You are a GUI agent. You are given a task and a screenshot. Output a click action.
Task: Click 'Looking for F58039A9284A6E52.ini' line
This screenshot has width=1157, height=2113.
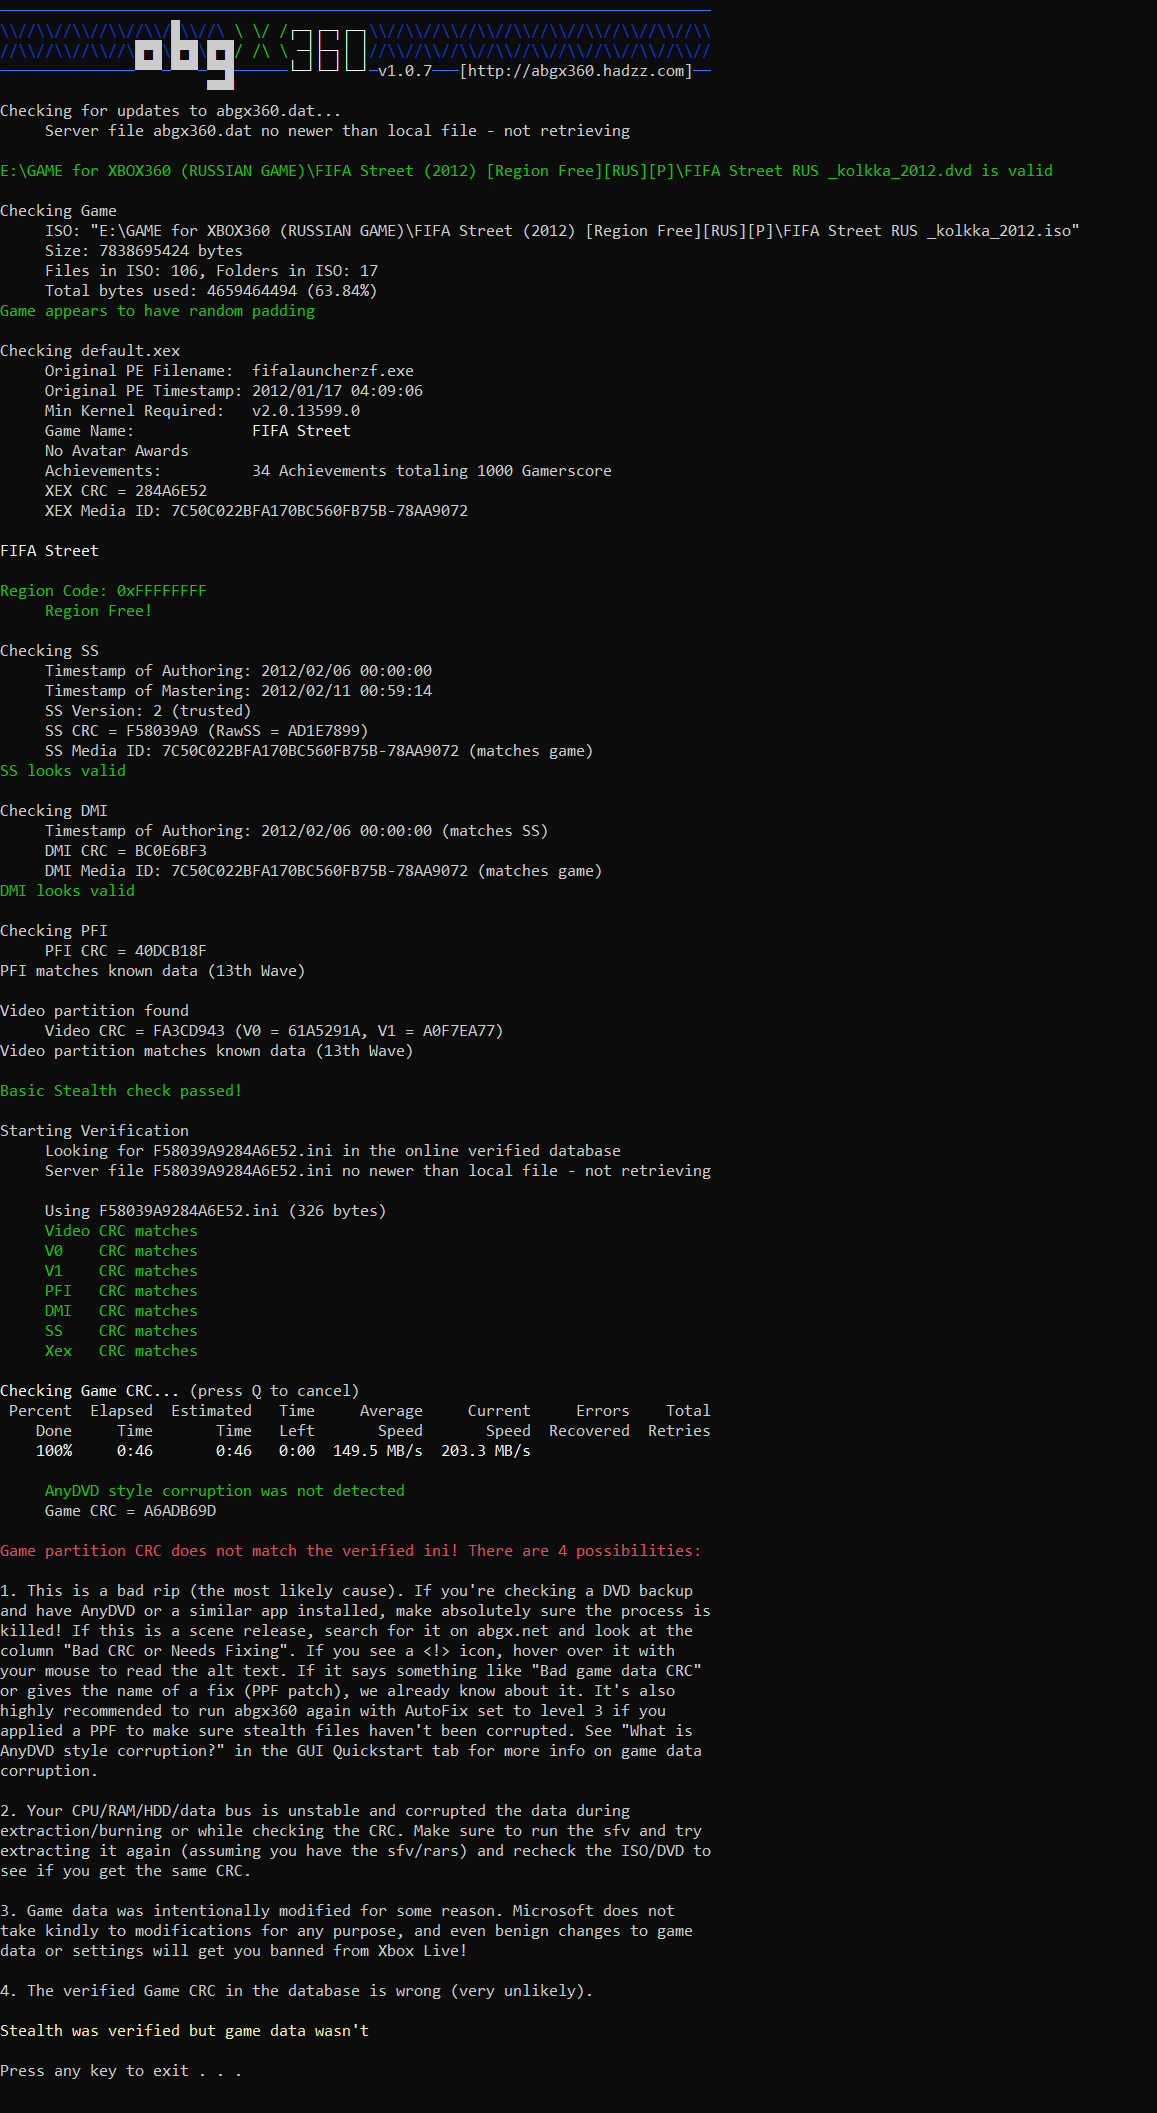pyautogui.click(x=333, y=1151)
